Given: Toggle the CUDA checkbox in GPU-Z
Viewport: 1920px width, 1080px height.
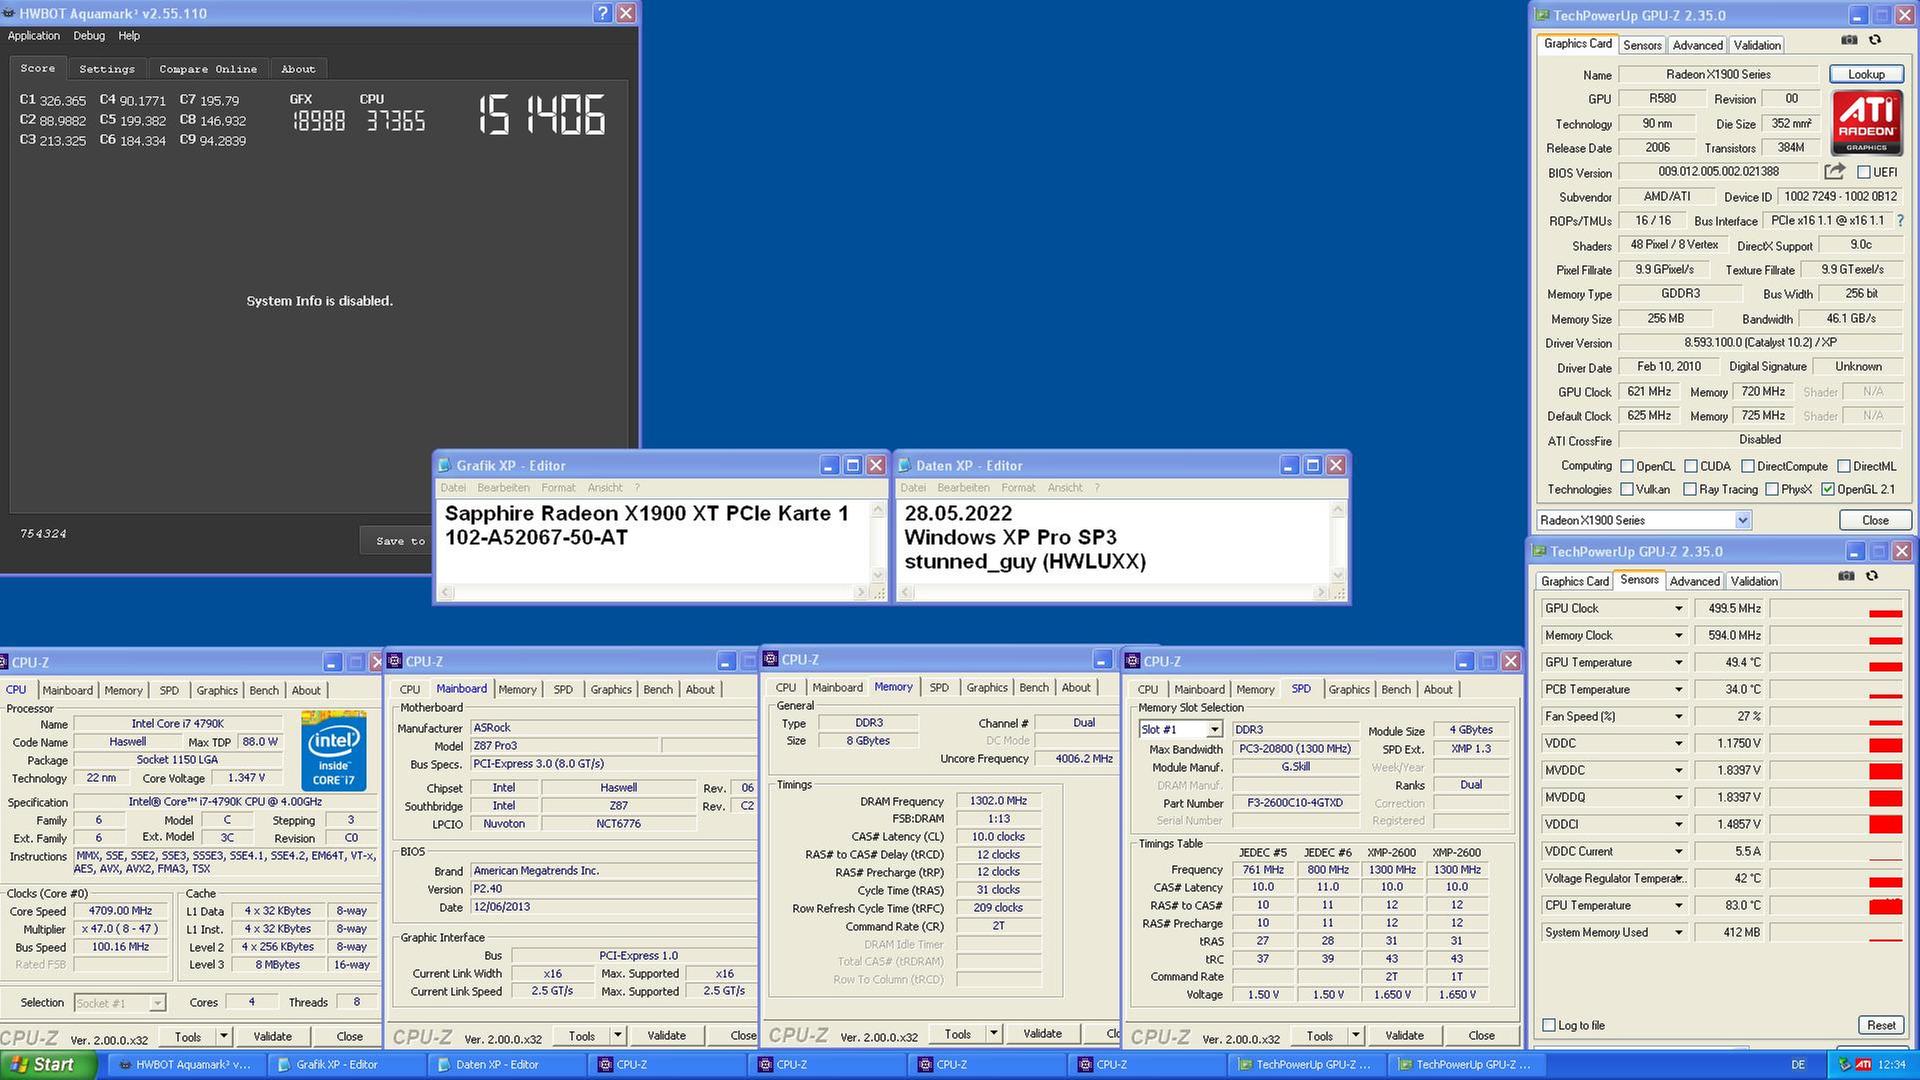Looking at the screenshot, I should (1691, 466).
